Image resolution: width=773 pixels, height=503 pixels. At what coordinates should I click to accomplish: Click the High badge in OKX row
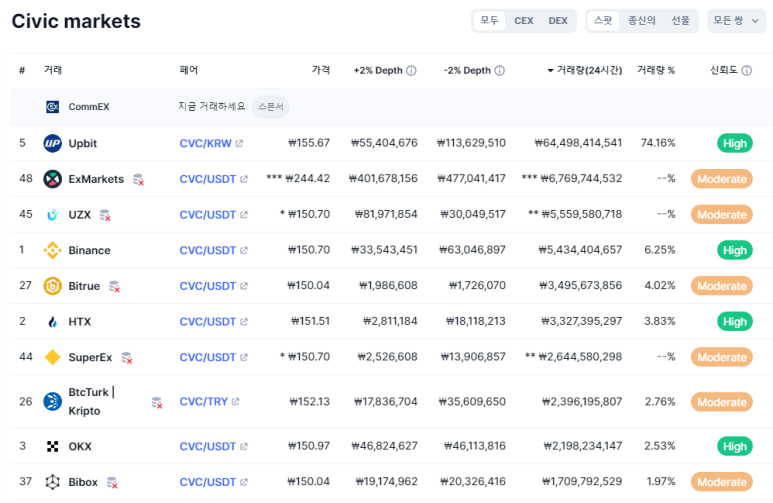pos(735,446)
